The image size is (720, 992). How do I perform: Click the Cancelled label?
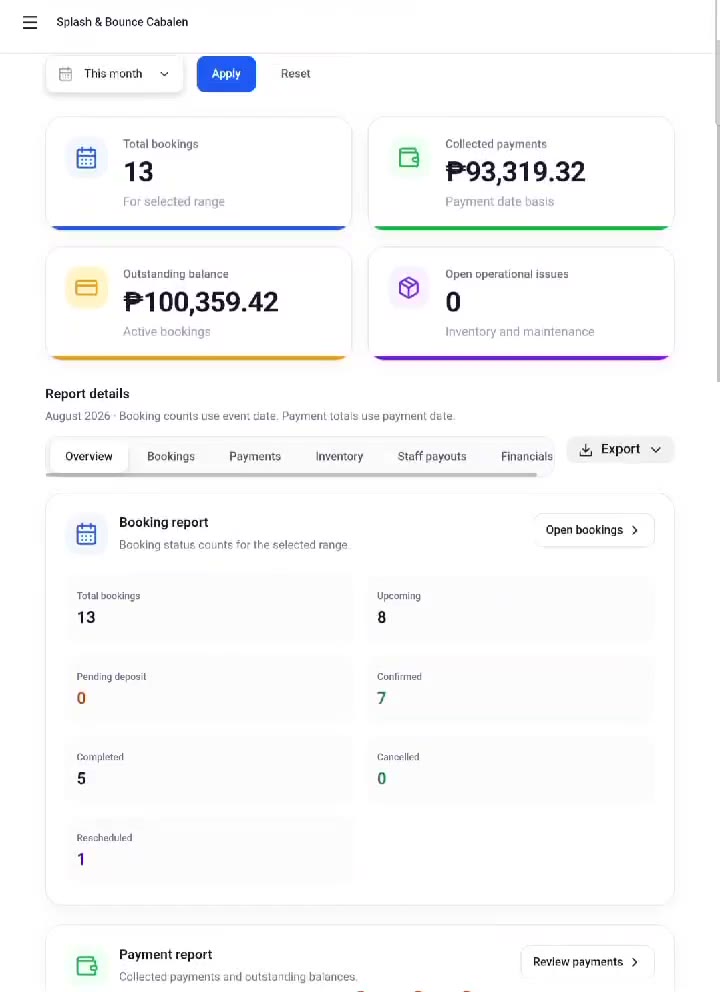(398, 757)
